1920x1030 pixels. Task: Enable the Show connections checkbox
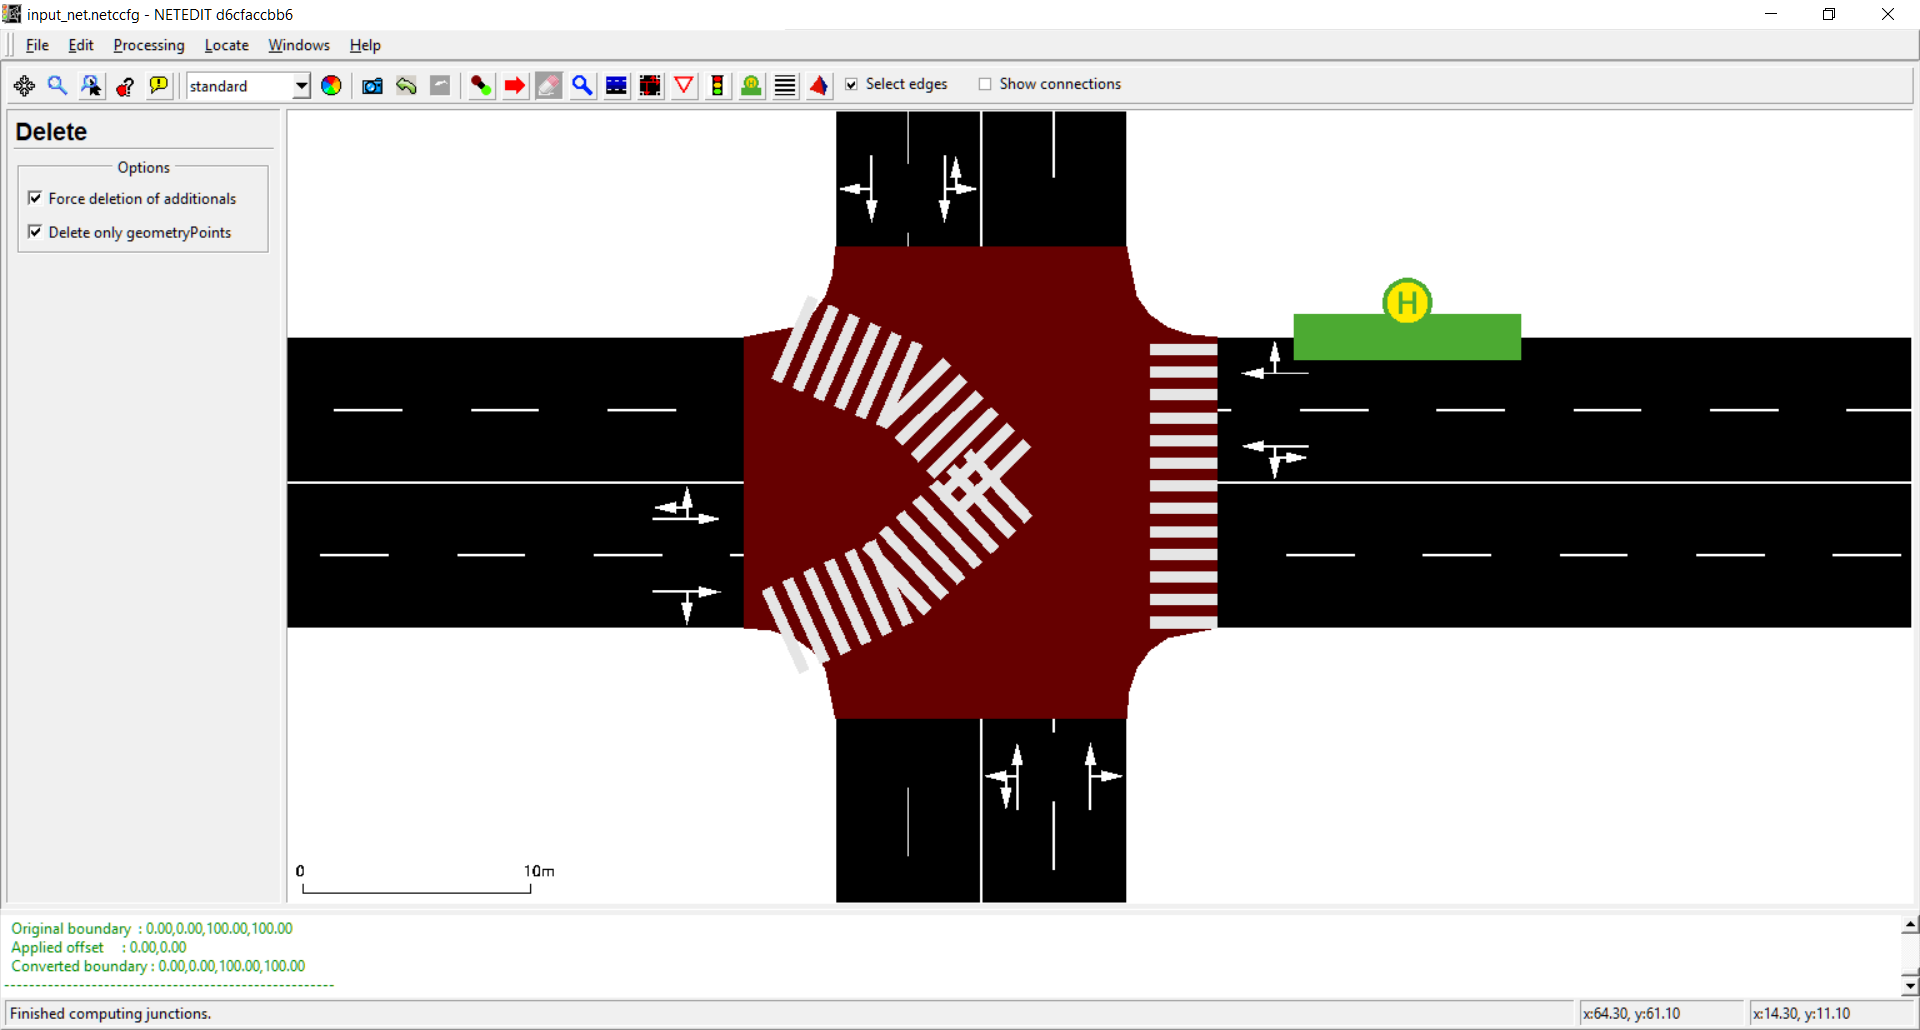pyautogui.click(x=985, y=84)
